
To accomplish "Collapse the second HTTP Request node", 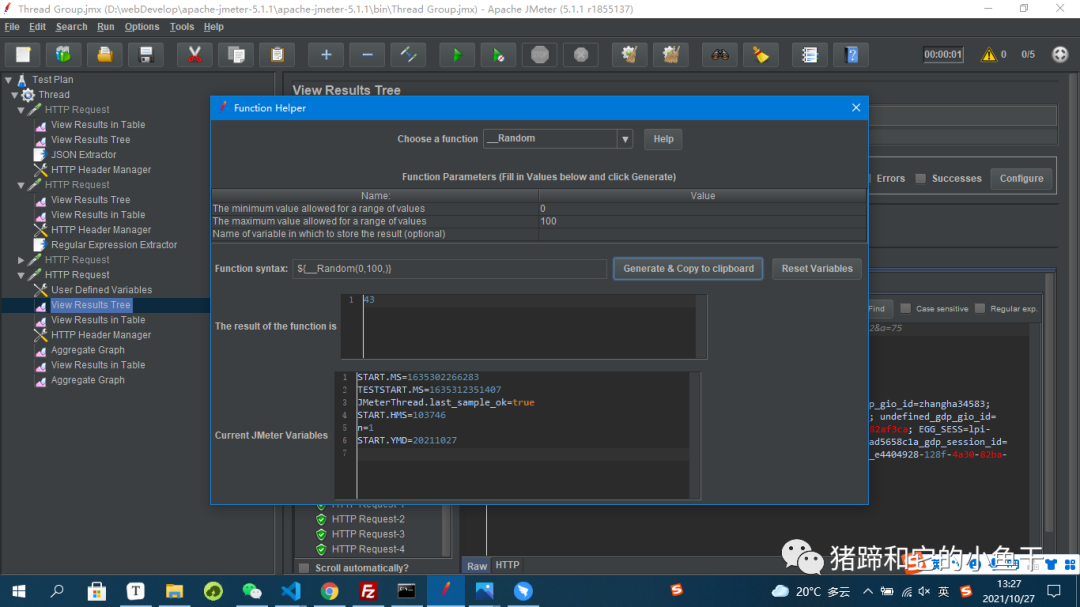I will (x=21, y=185).
